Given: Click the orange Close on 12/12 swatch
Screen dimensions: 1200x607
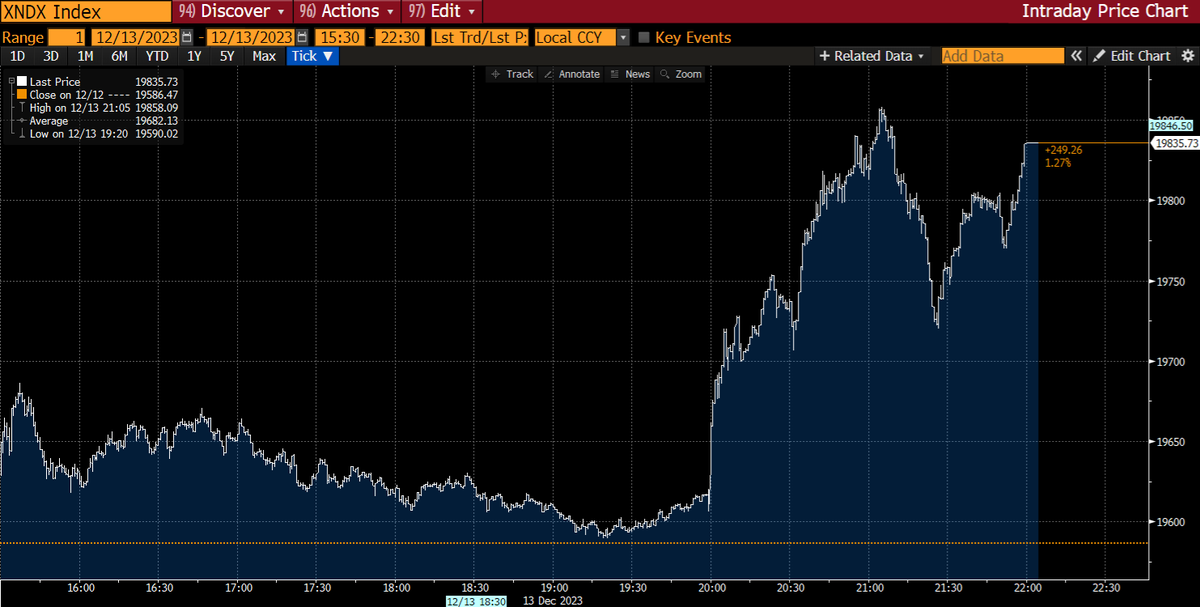Looking at the screenshot, I should (x=22, y=94).
